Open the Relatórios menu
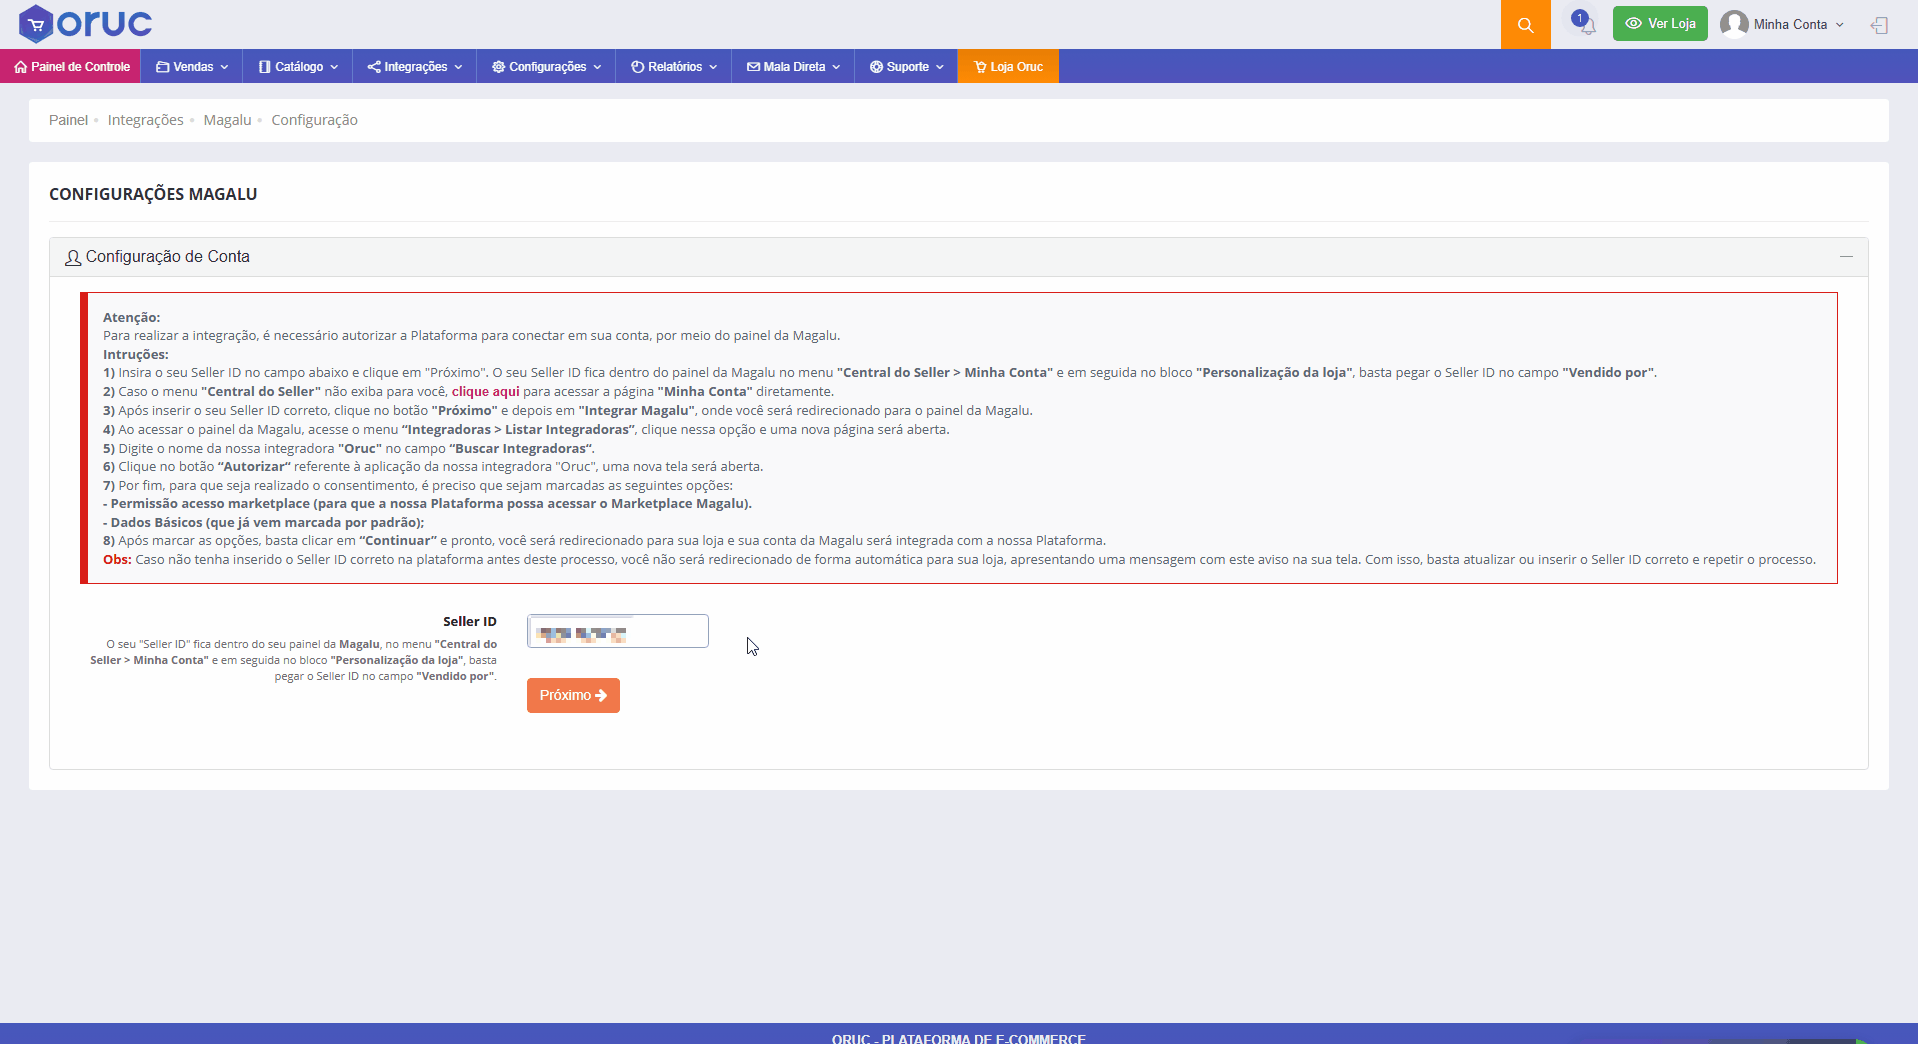 (674, 67)
